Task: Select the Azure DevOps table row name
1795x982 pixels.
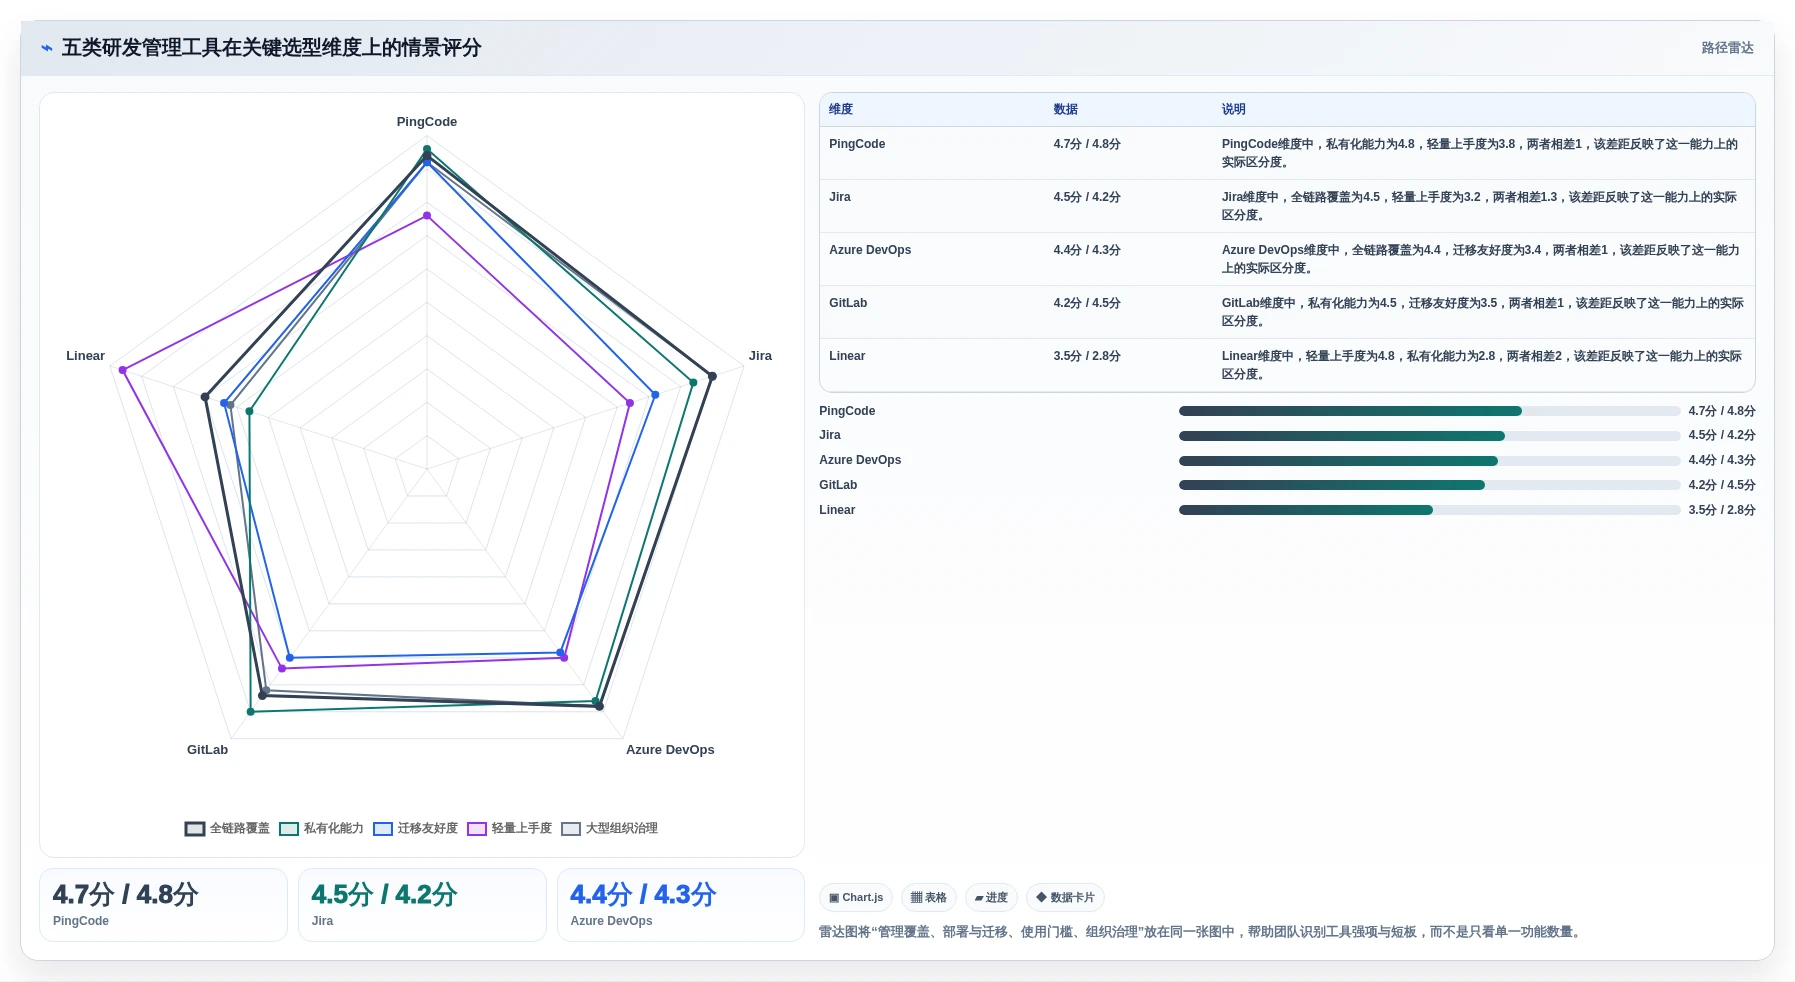Action: coord(870,250)
